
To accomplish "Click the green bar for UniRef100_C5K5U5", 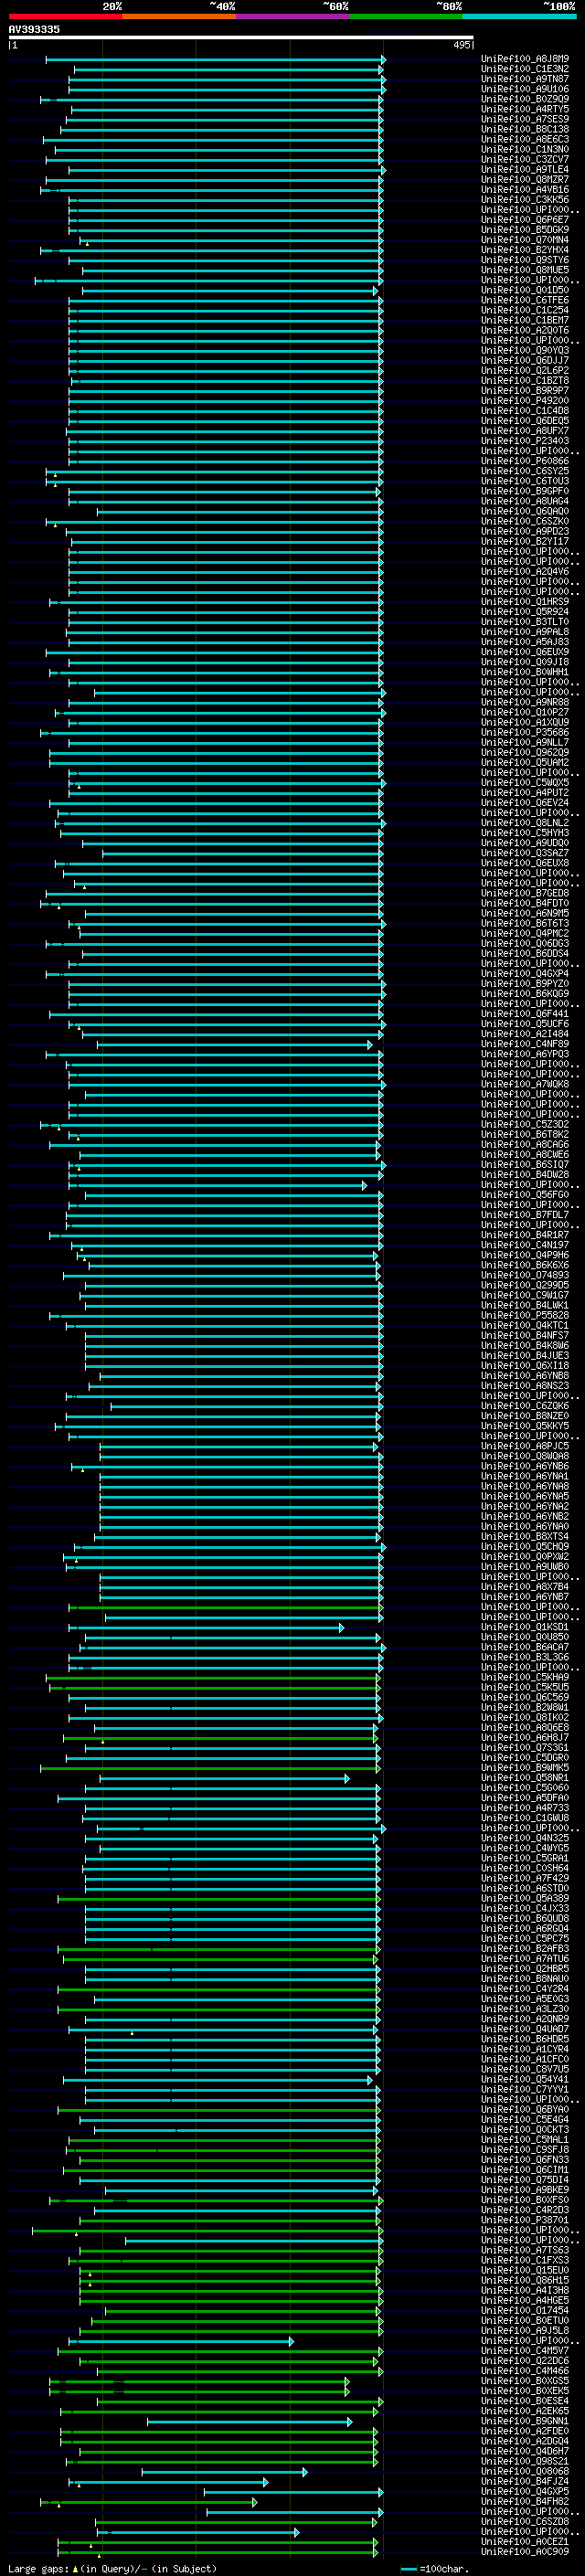I will click(214, 1688).
